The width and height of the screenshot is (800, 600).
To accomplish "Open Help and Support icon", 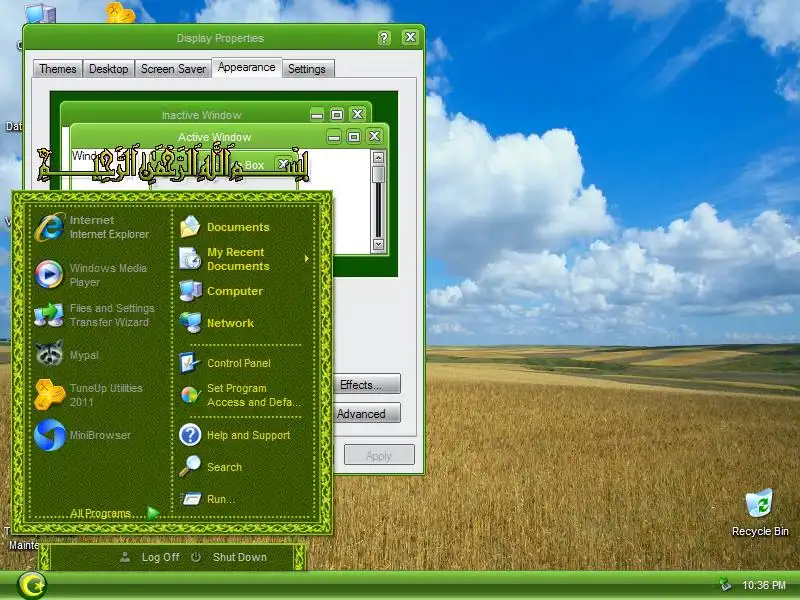I will tap(190, 435).
